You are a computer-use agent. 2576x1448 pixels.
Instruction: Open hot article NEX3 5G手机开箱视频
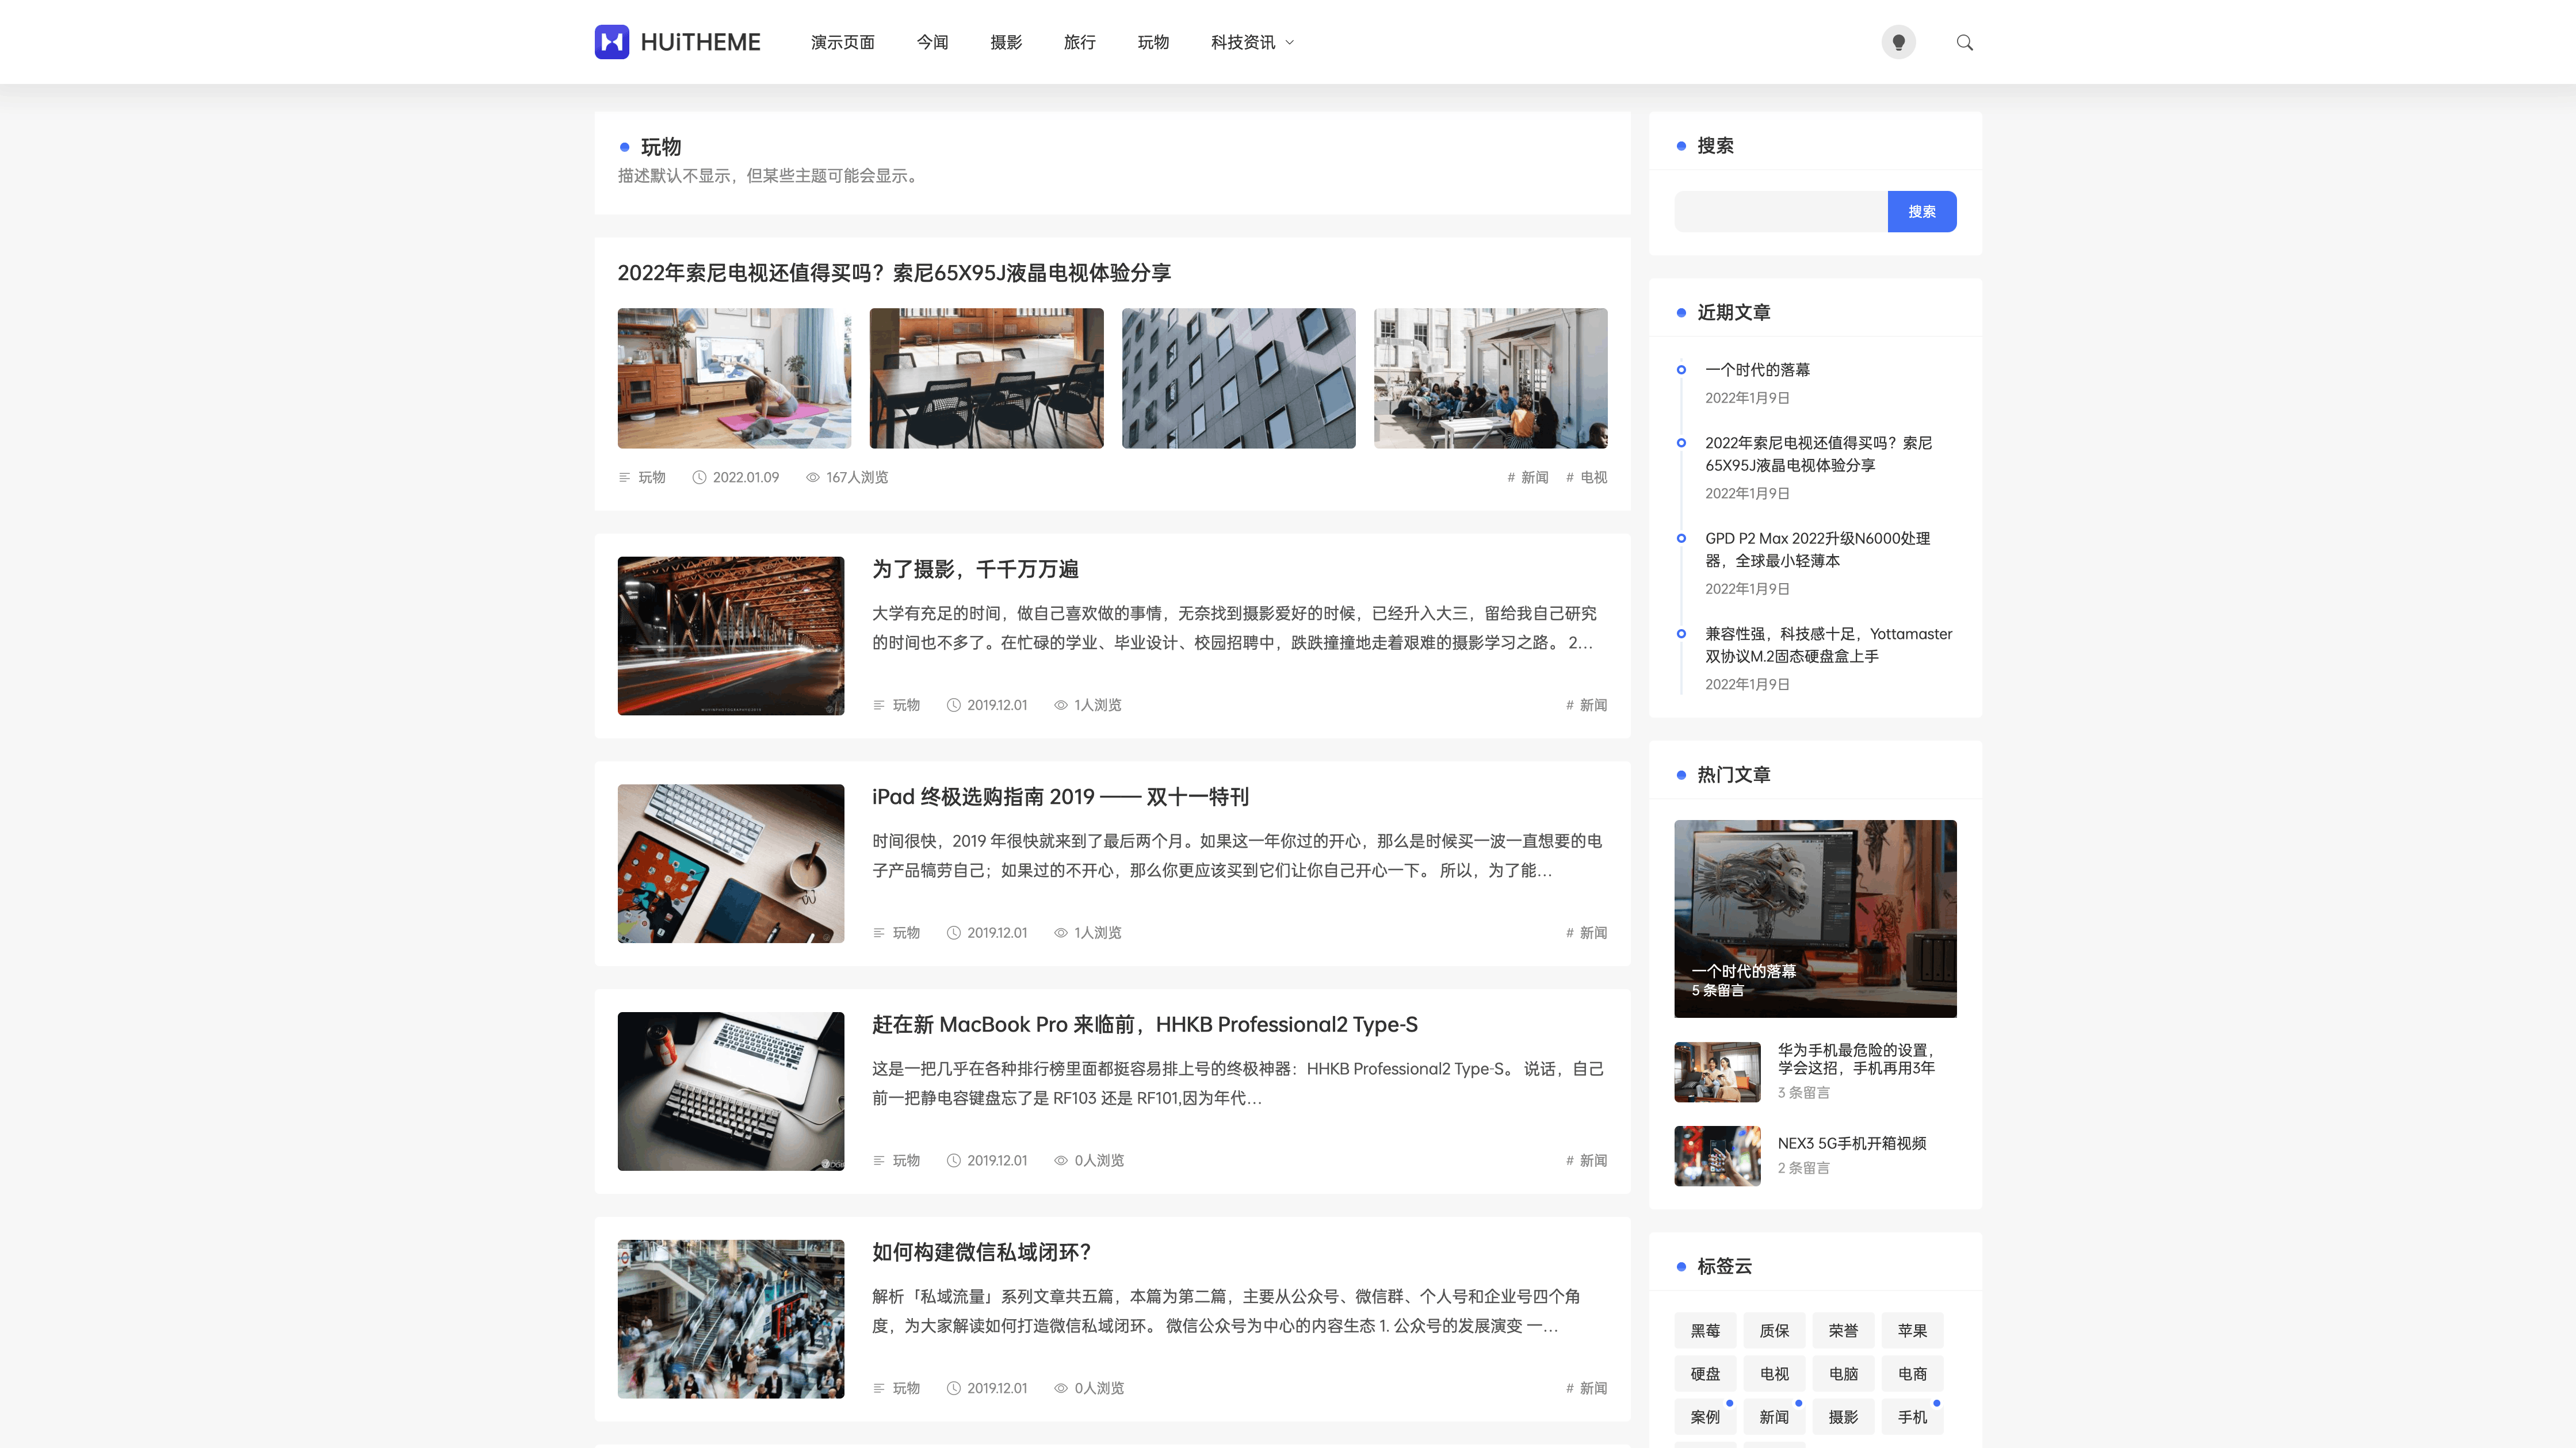[x=1852, y=1143]
